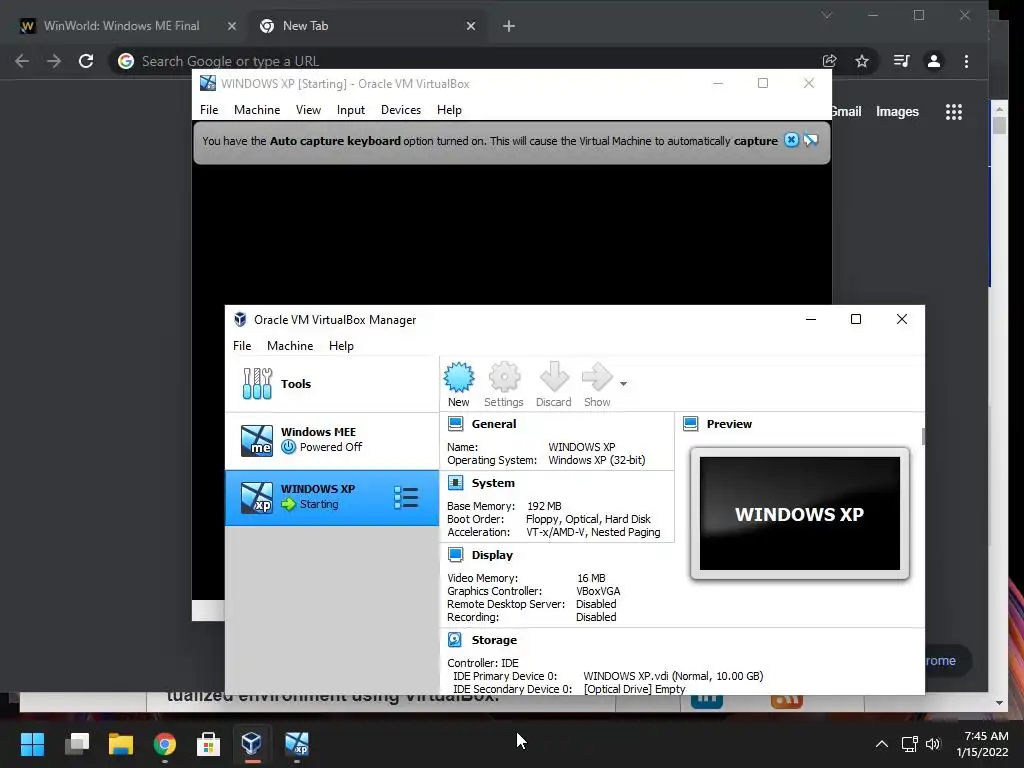Click the Display section icon
The height and width of the screenshot is (768, 1024).
point(455,555)
